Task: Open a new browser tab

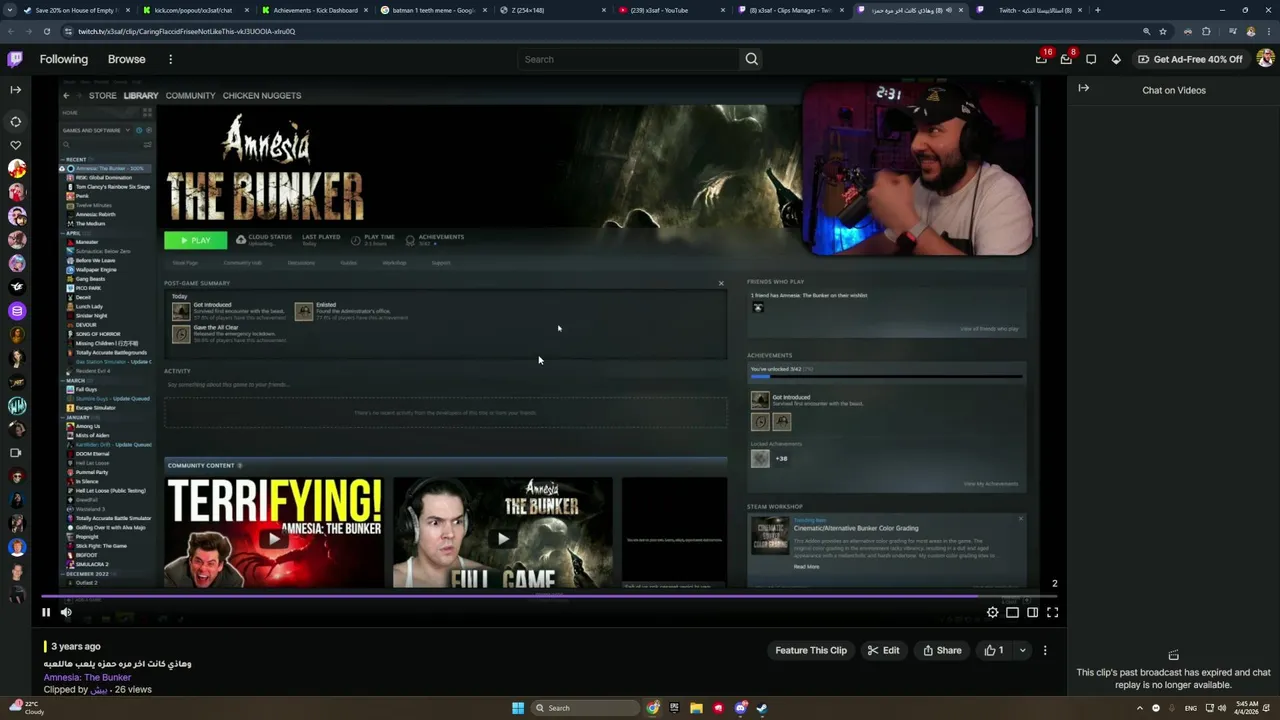Action: click(1098, 10)
